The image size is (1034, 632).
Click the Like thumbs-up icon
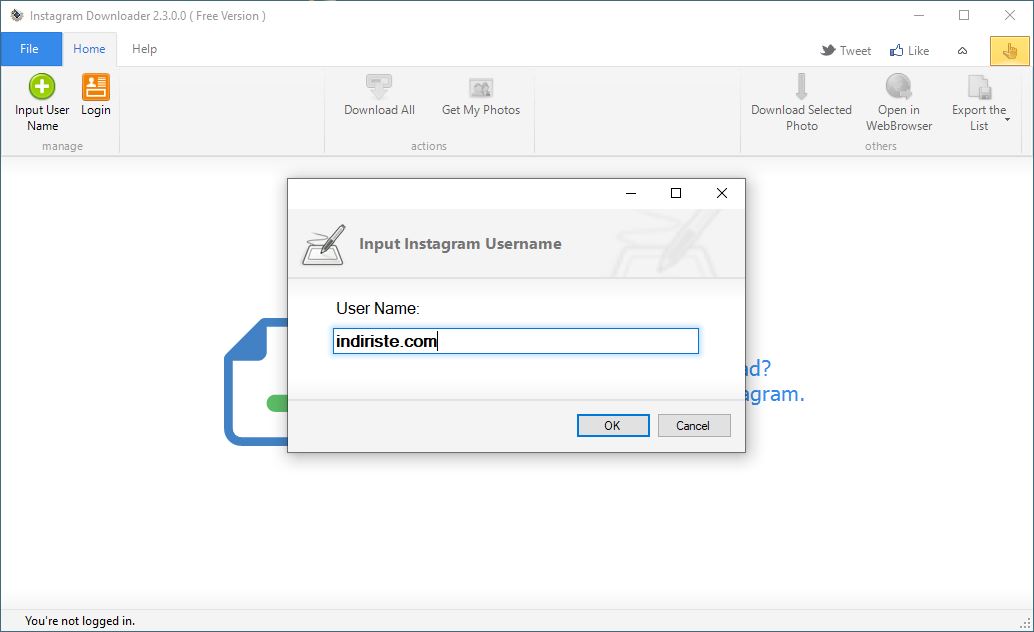(x=896, y=50)
